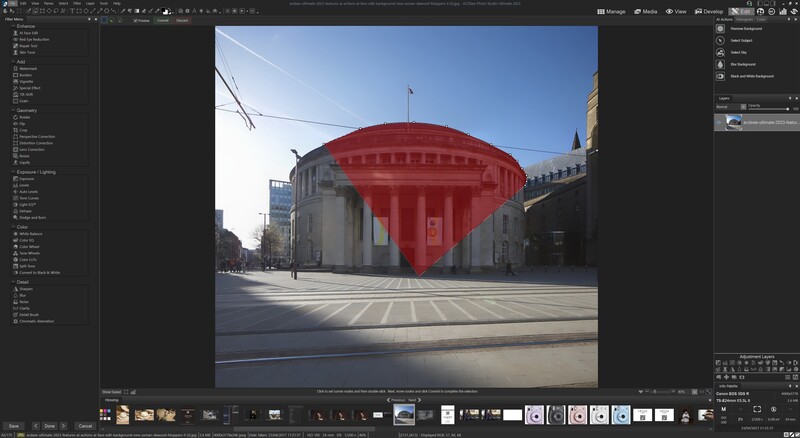Collapse the Exposure / Lighting group
Viewport: 800px width, 438px height.
(x=13, y=172)
